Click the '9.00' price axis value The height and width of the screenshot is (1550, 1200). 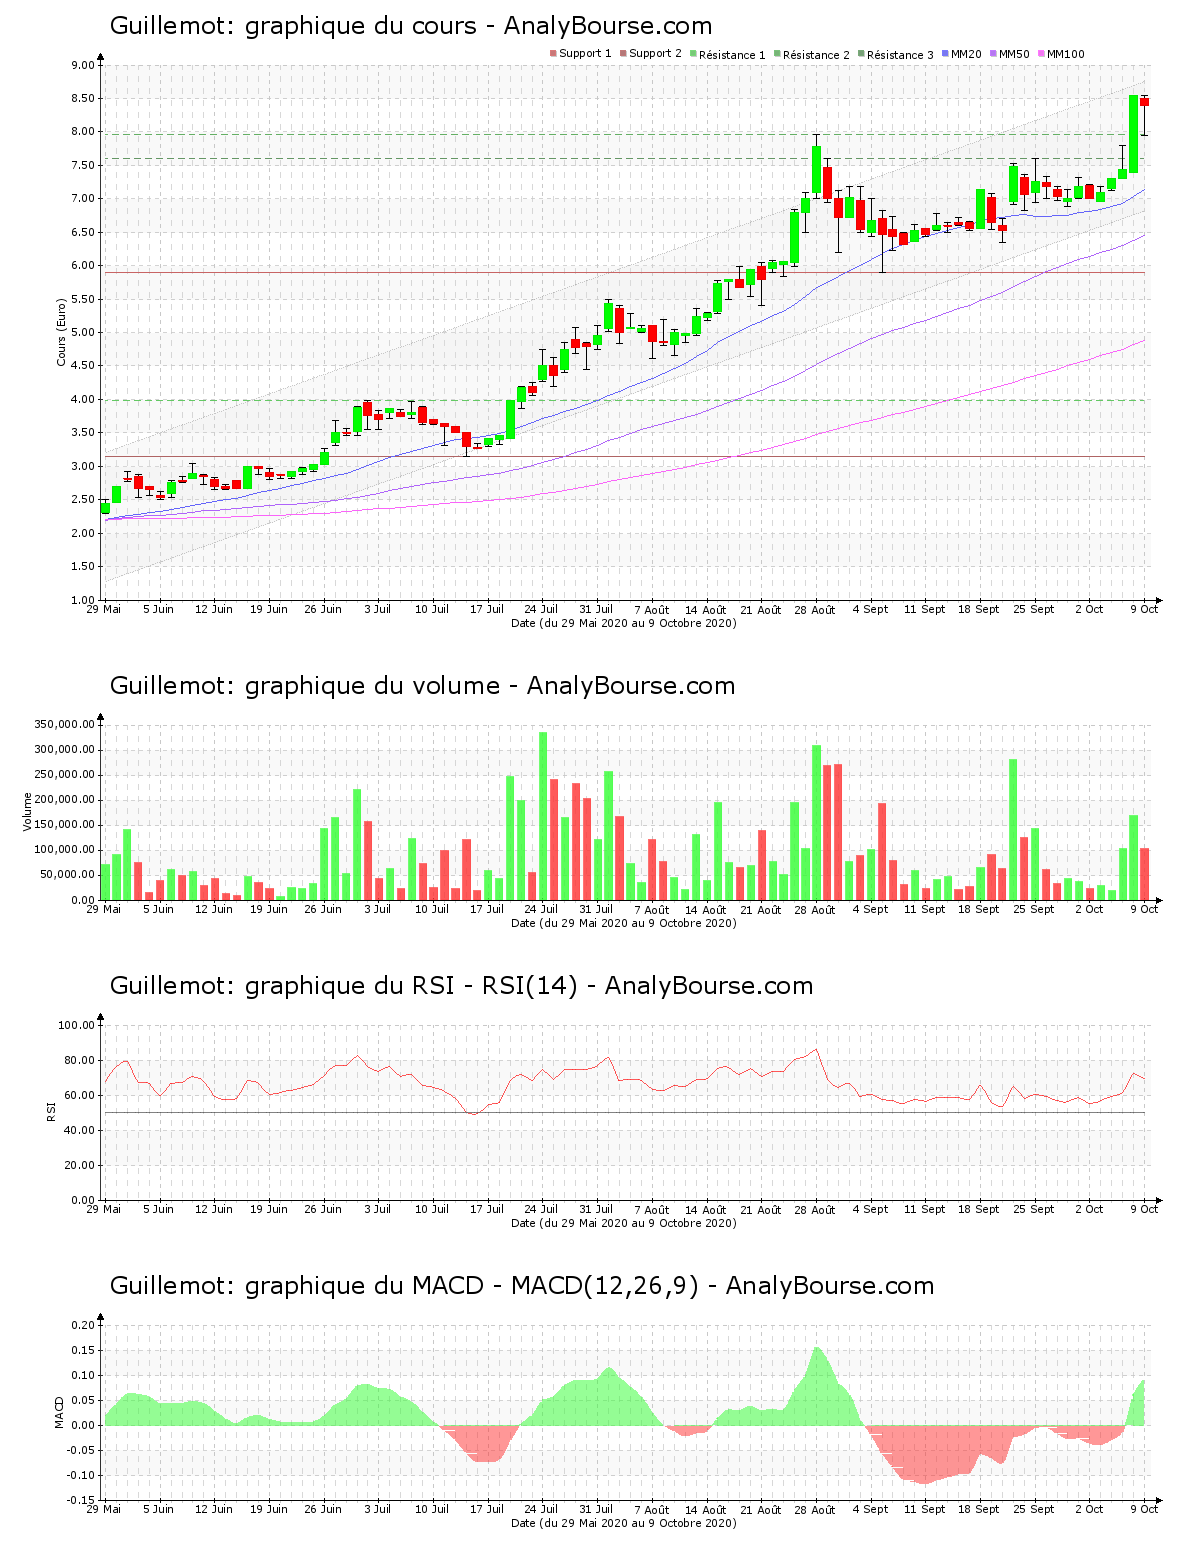tap(82, 65)
